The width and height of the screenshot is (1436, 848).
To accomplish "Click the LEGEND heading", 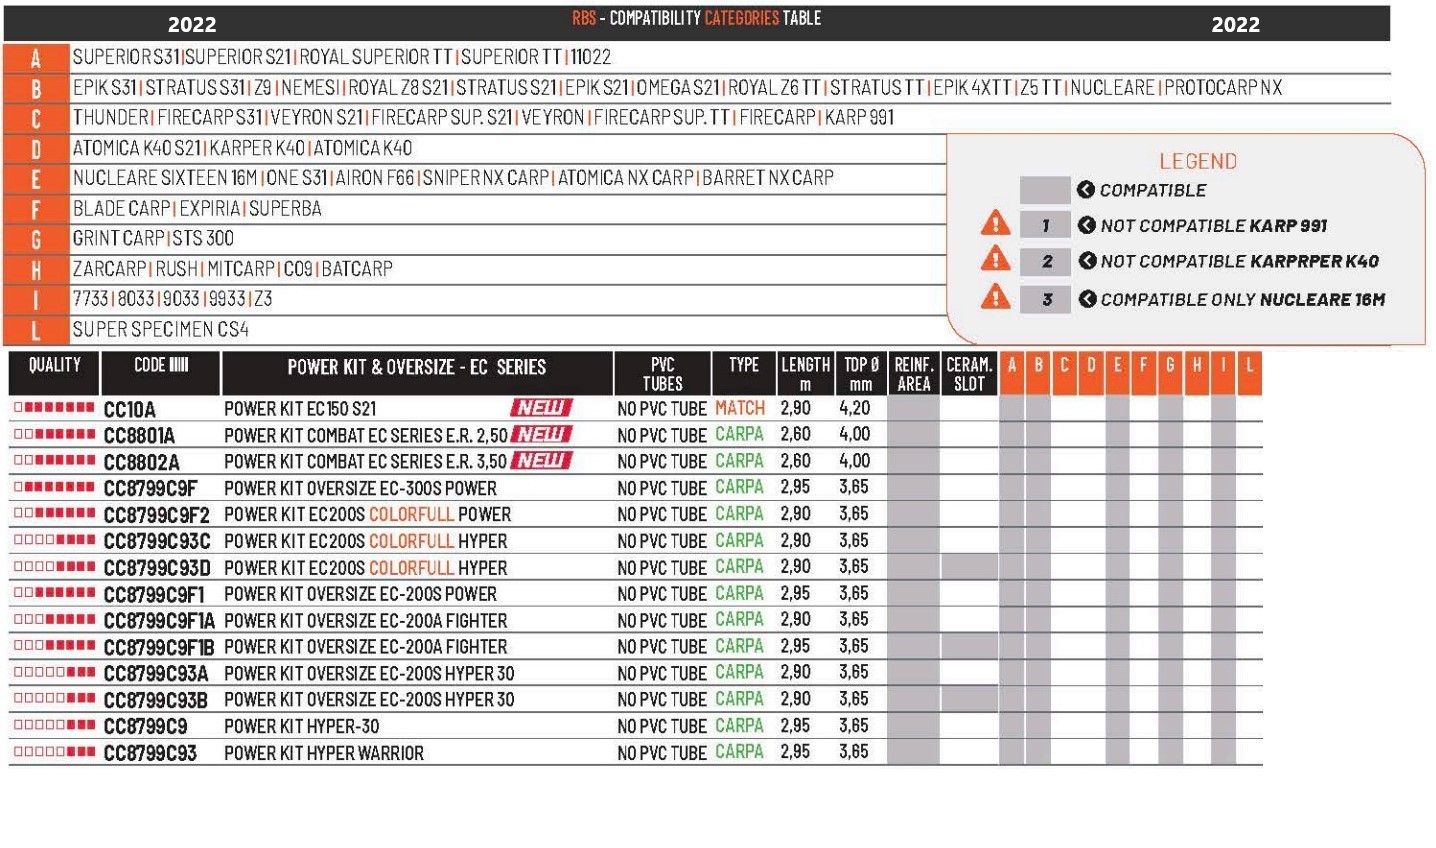I will coord(1198,161).
